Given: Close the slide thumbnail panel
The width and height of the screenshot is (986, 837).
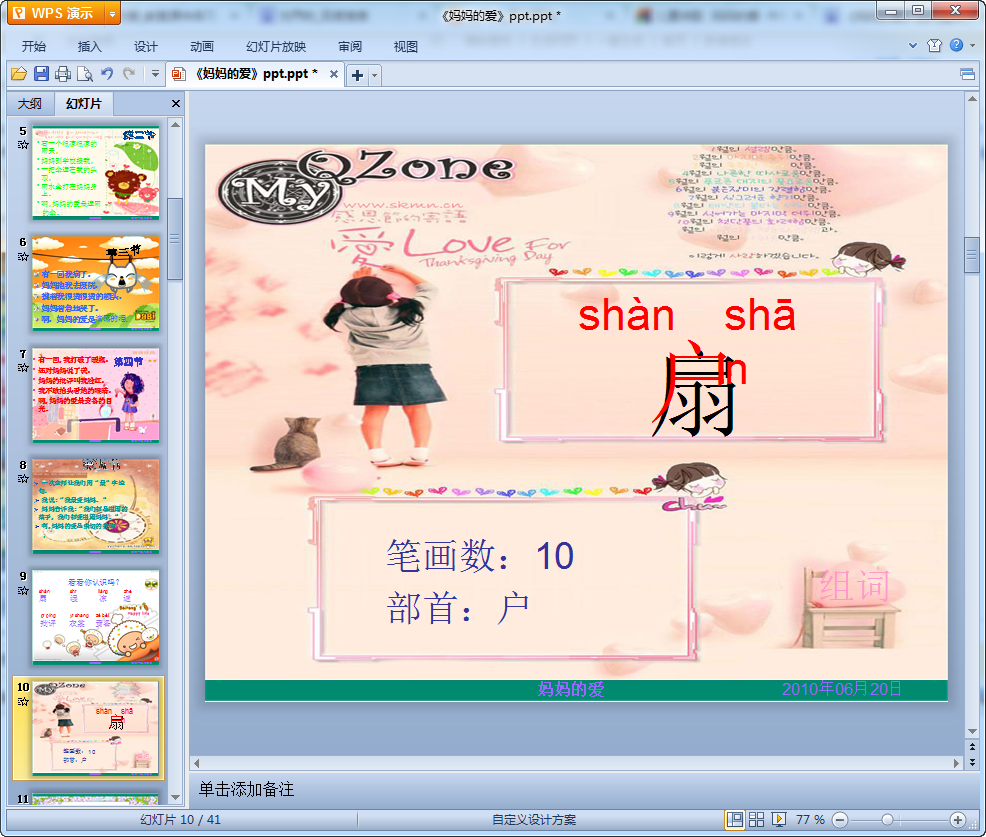Looking at the screenshot, I should (x=176, y=103).
